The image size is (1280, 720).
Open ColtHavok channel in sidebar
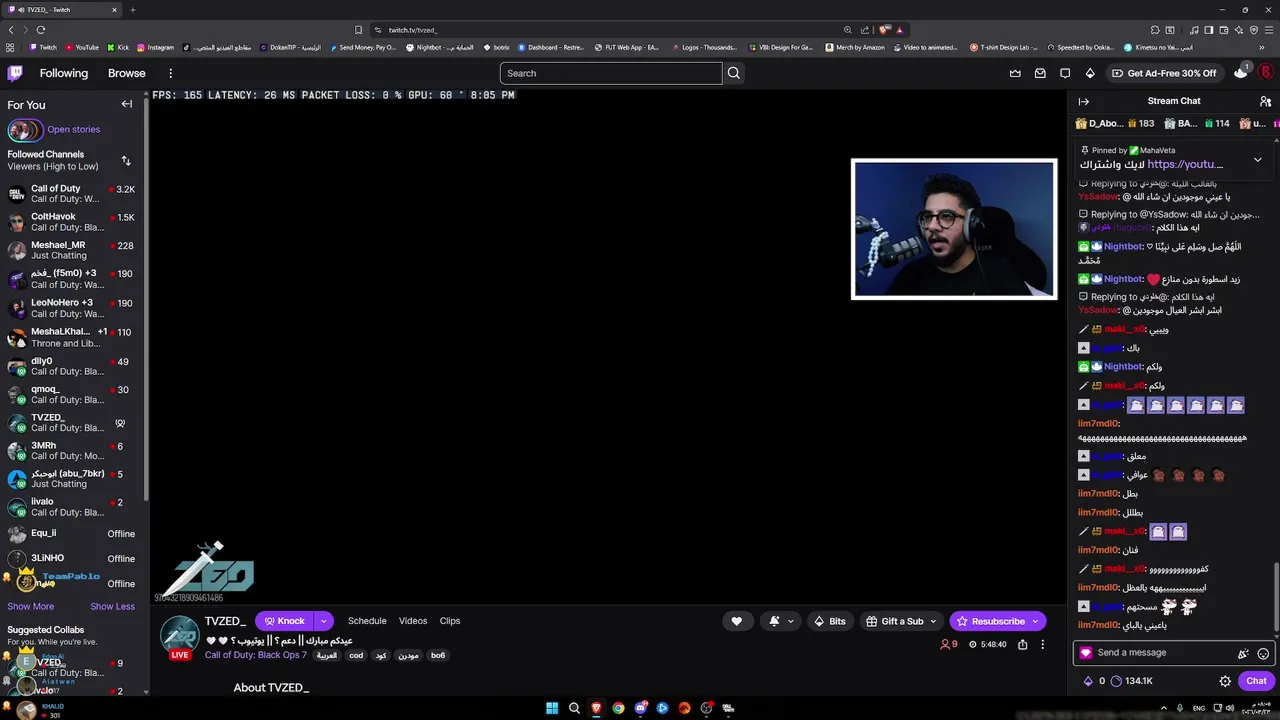(x=74, y=222)
